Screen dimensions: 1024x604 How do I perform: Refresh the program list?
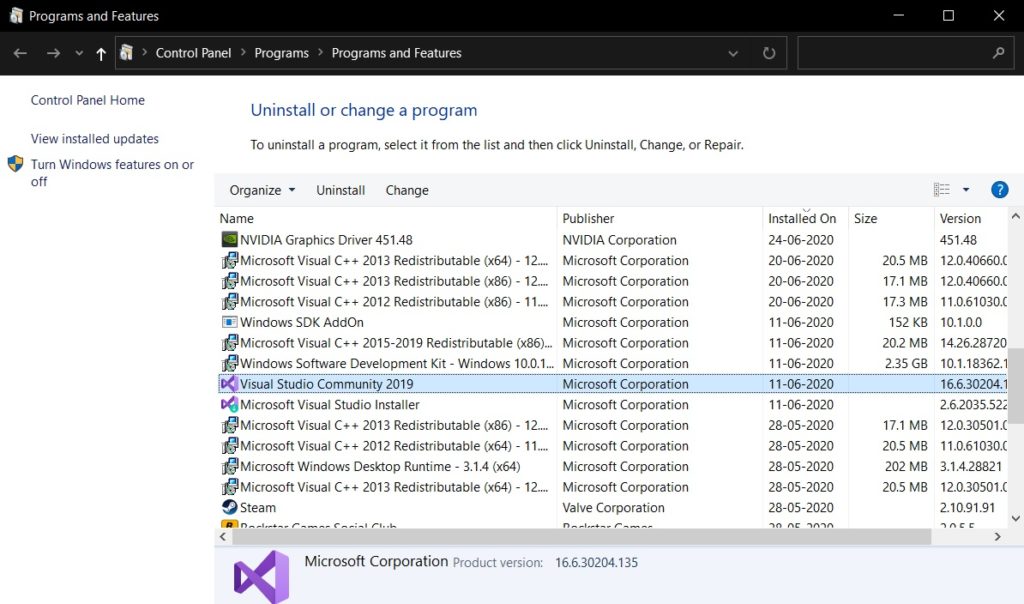point(768,53)
